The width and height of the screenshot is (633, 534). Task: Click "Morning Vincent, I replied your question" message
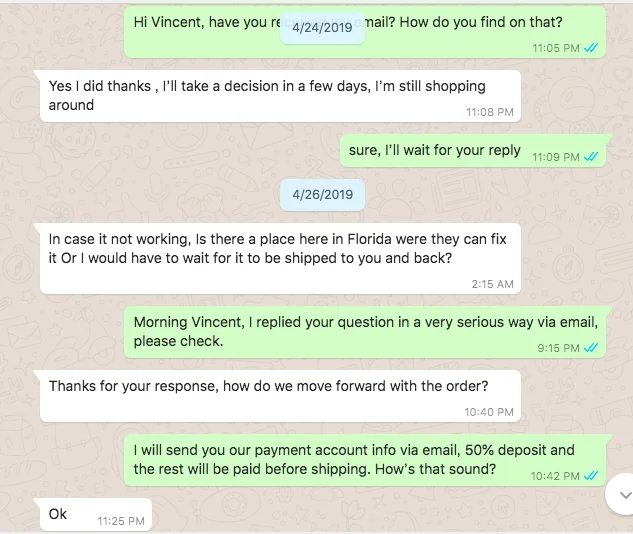pyautogui.click(x=365, y=332)
